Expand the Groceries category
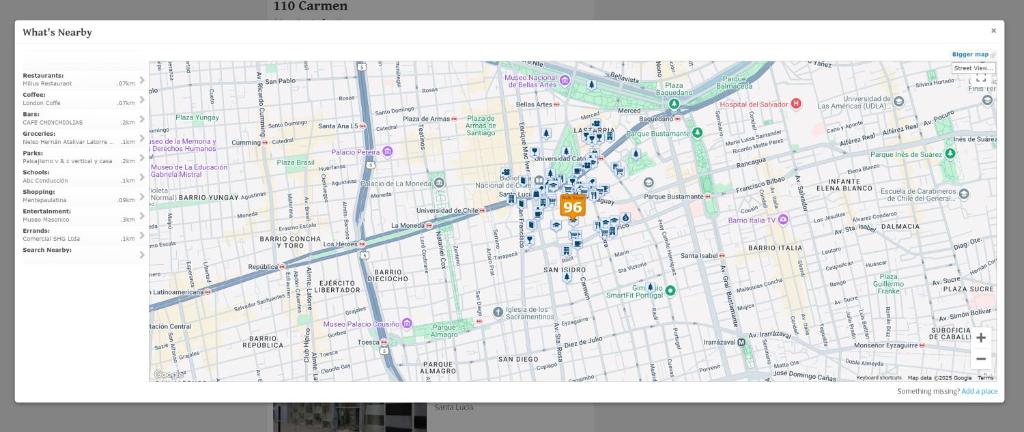1024x432 pixels. tap(142, 138)
